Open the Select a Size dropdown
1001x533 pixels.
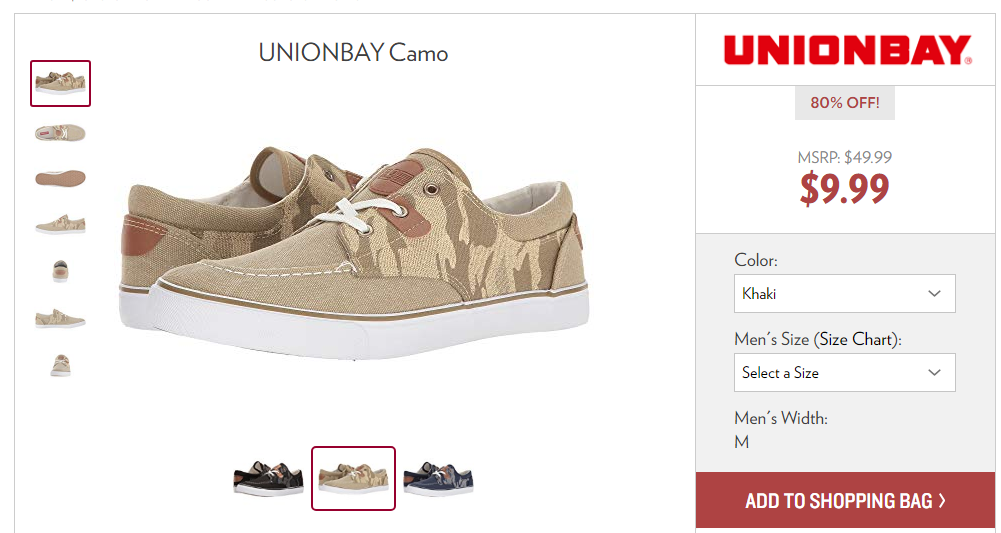[x=845, y=373]
